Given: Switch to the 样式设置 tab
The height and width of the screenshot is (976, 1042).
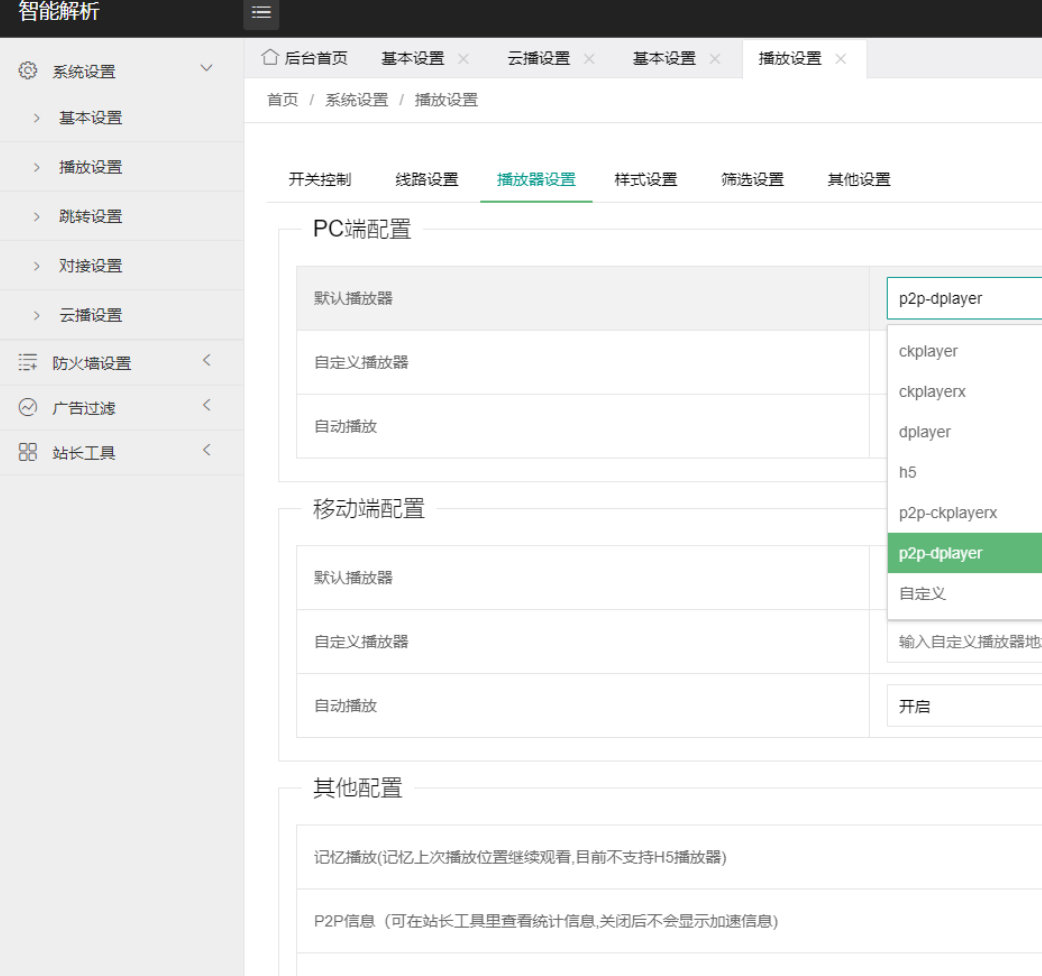Looking at the screenshot, I should [643, 180].
